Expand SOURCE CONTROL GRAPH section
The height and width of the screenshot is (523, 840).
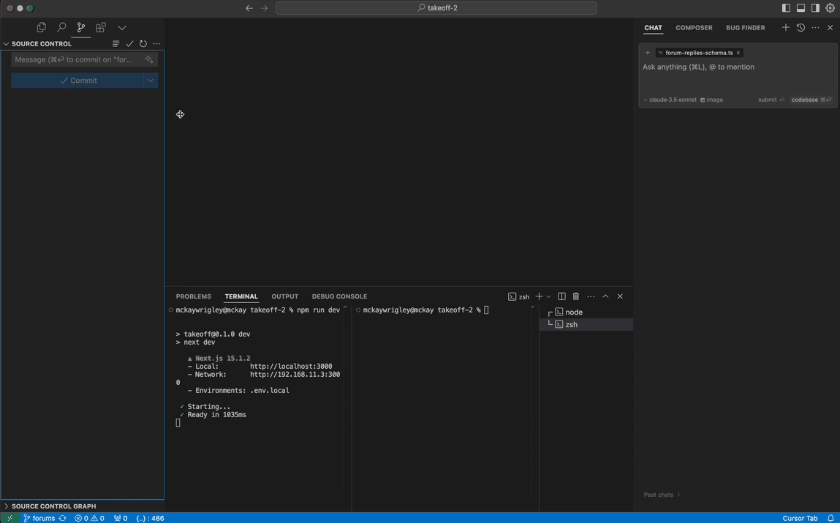[50, 506]
